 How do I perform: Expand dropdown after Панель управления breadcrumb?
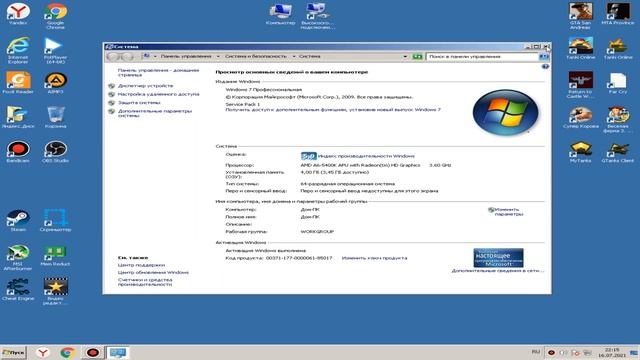218,56
